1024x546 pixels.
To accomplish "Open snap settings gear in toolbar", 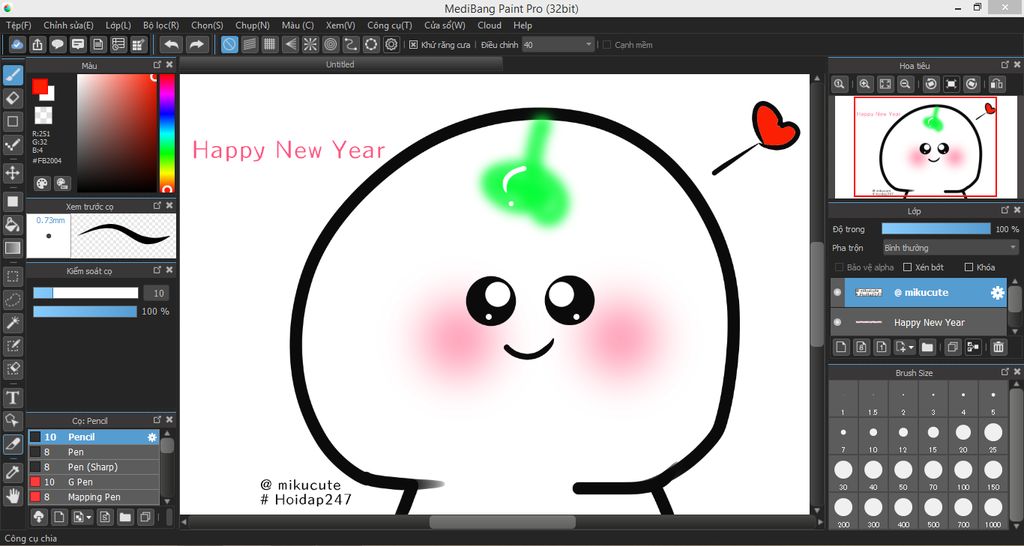I will pyautogui.click(x=391, y=44).
